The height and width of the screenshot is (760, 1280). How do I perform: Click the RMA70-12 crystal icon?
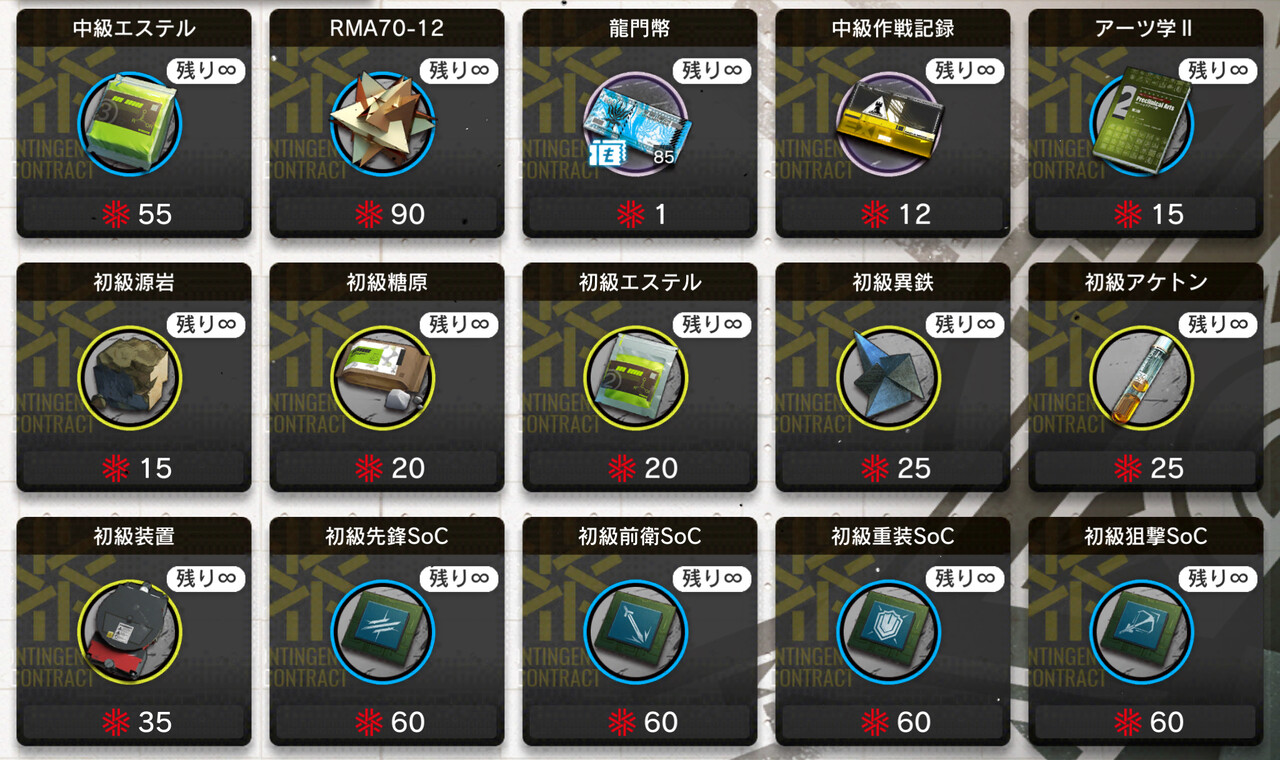pyautogui.click(x=383, y=125)
